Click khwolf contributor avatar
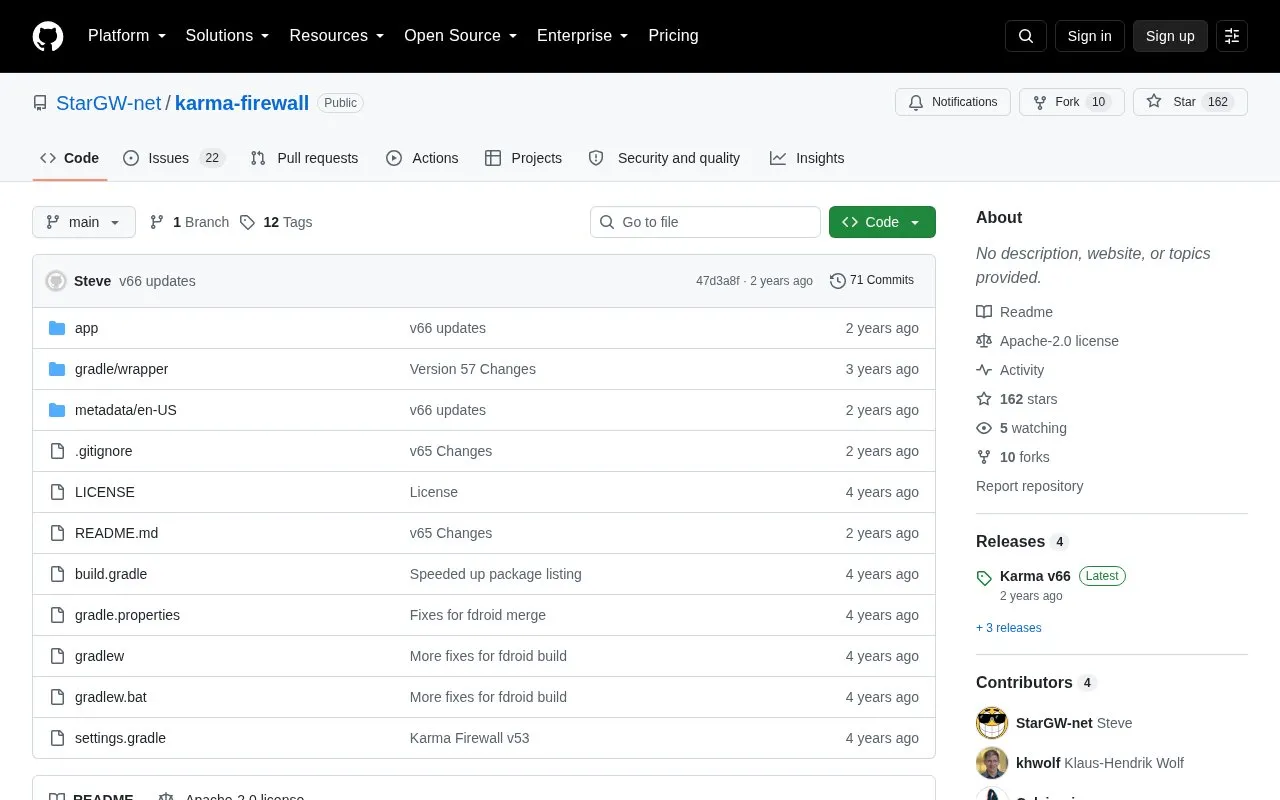Image resolution: width=1280 pixels, height=800 pixels. click(x=992, y=763)
